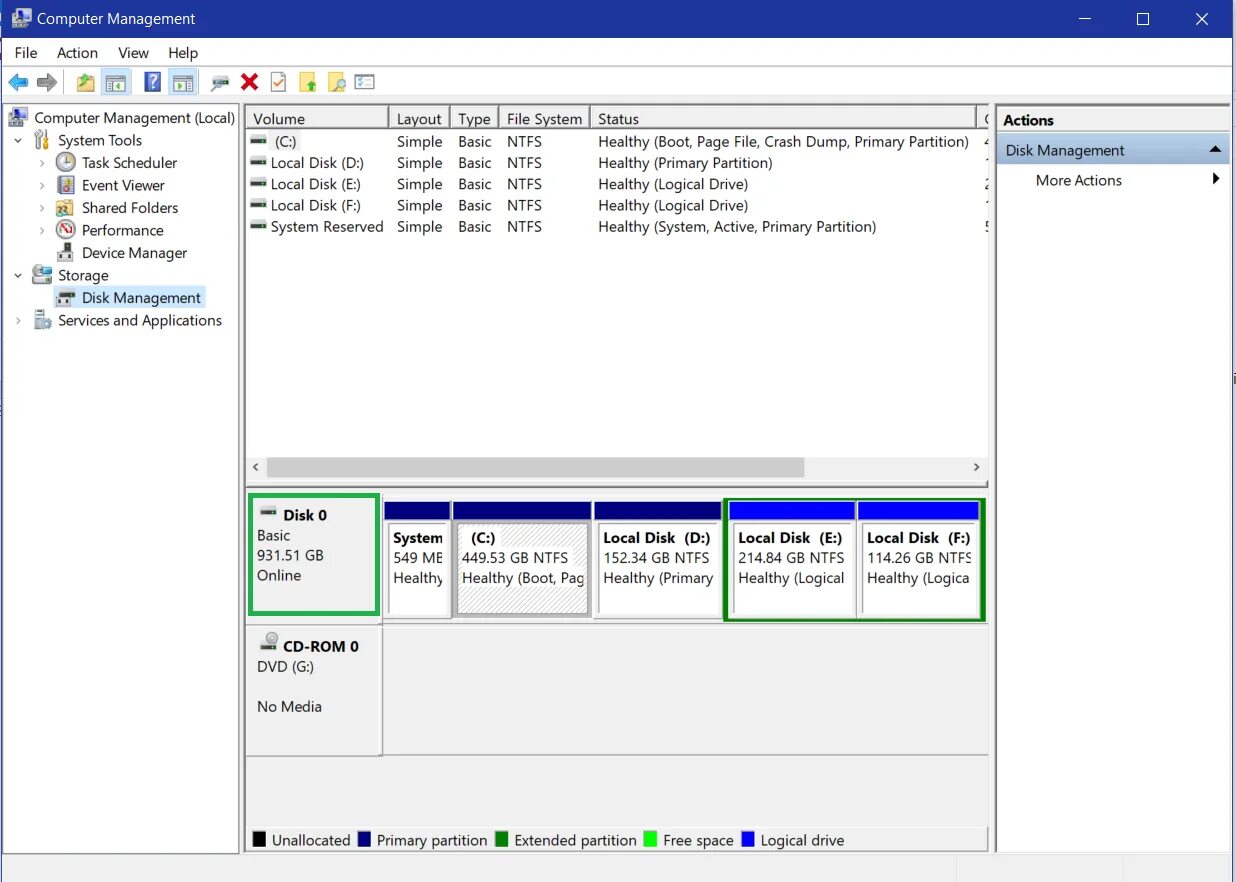Click More Actions in the Actions pane

[x=1079, y=180]
